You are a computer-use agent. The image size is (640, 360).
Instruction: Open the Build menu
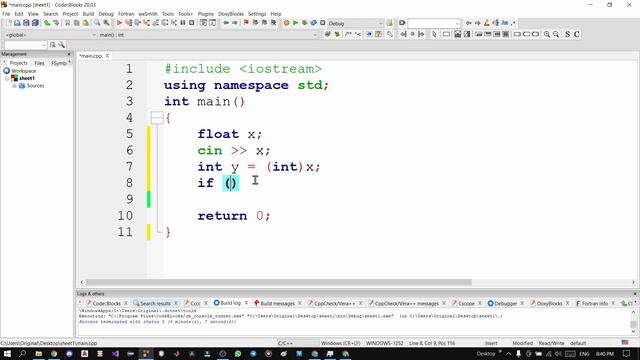[88, 14]
